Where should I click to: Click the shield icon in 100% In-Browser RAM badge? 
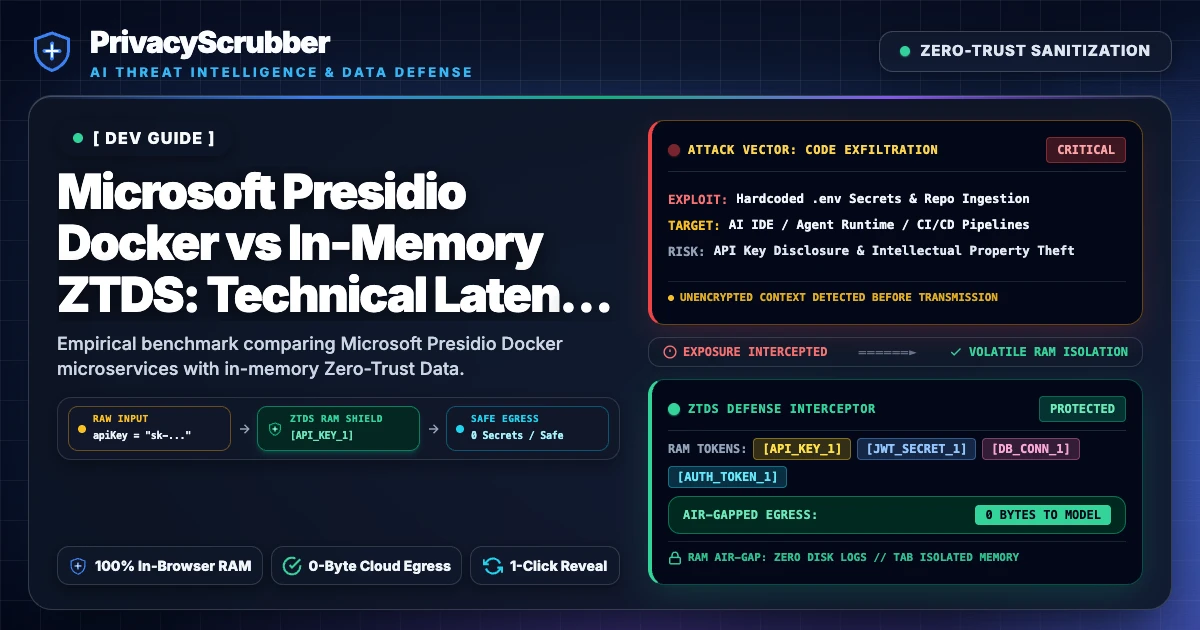pos(78,566)
